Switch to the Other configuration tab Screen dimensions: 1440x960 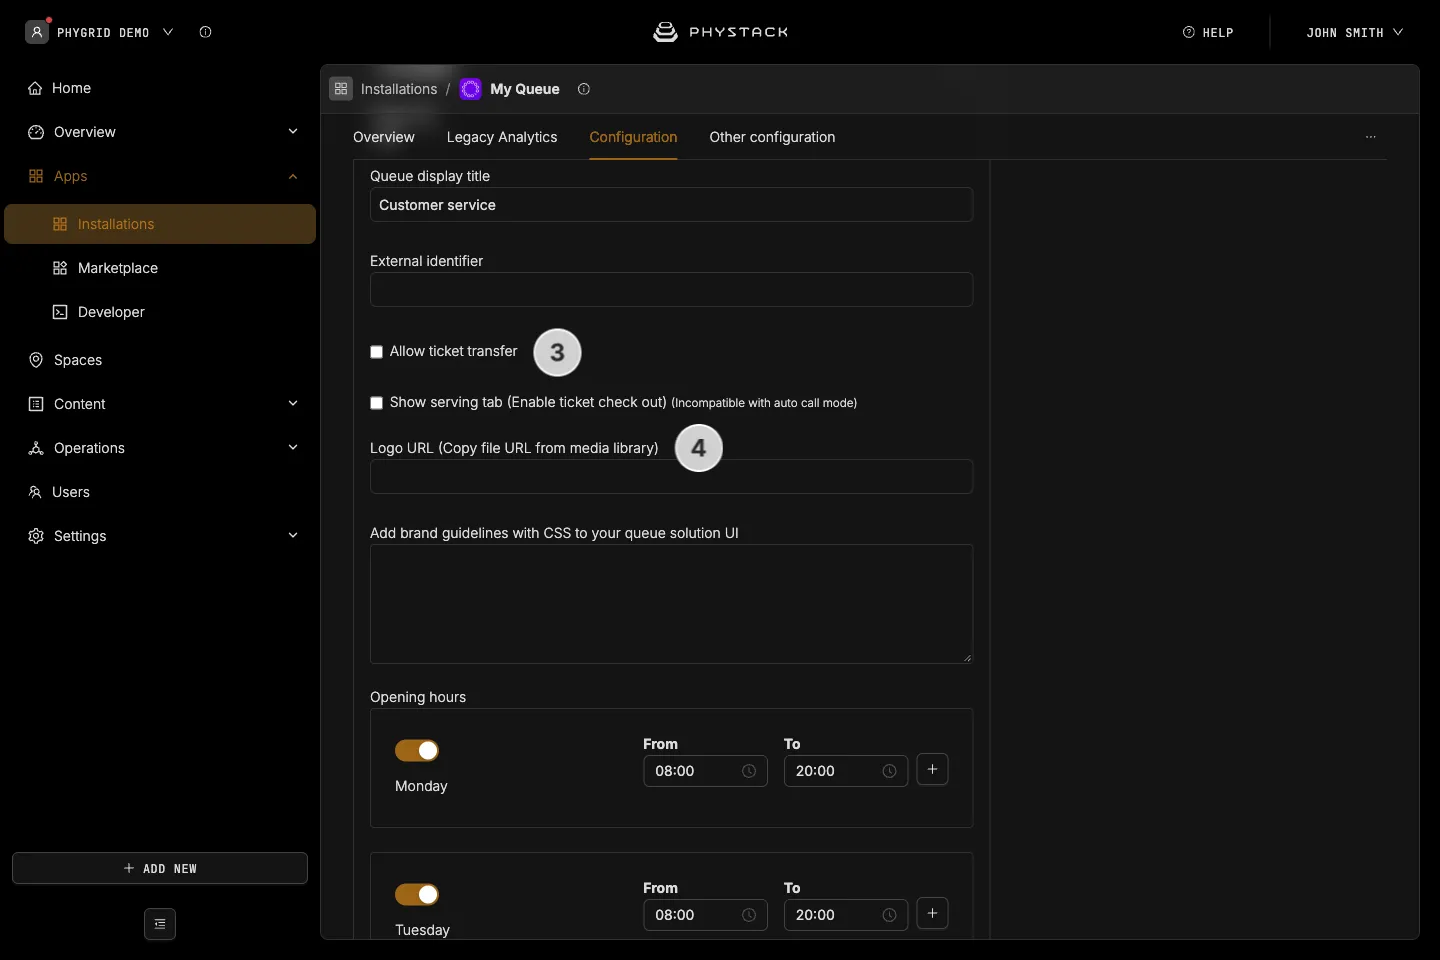[772, 137]
